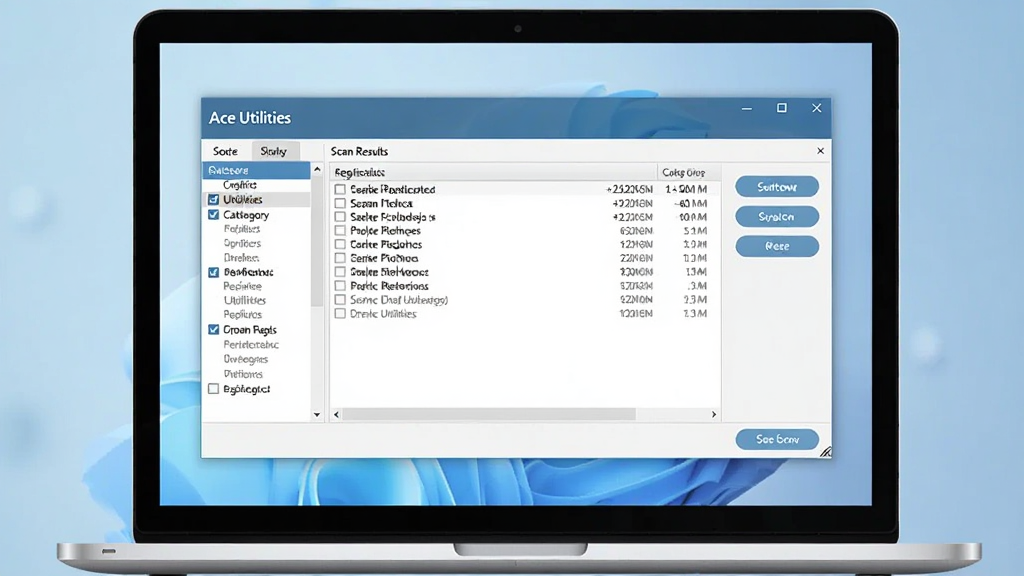The width and height of the screenshot is (1024, 576).
Task: Check the "Carite Fisdohes" result row
Action: [x=340, y=244]
